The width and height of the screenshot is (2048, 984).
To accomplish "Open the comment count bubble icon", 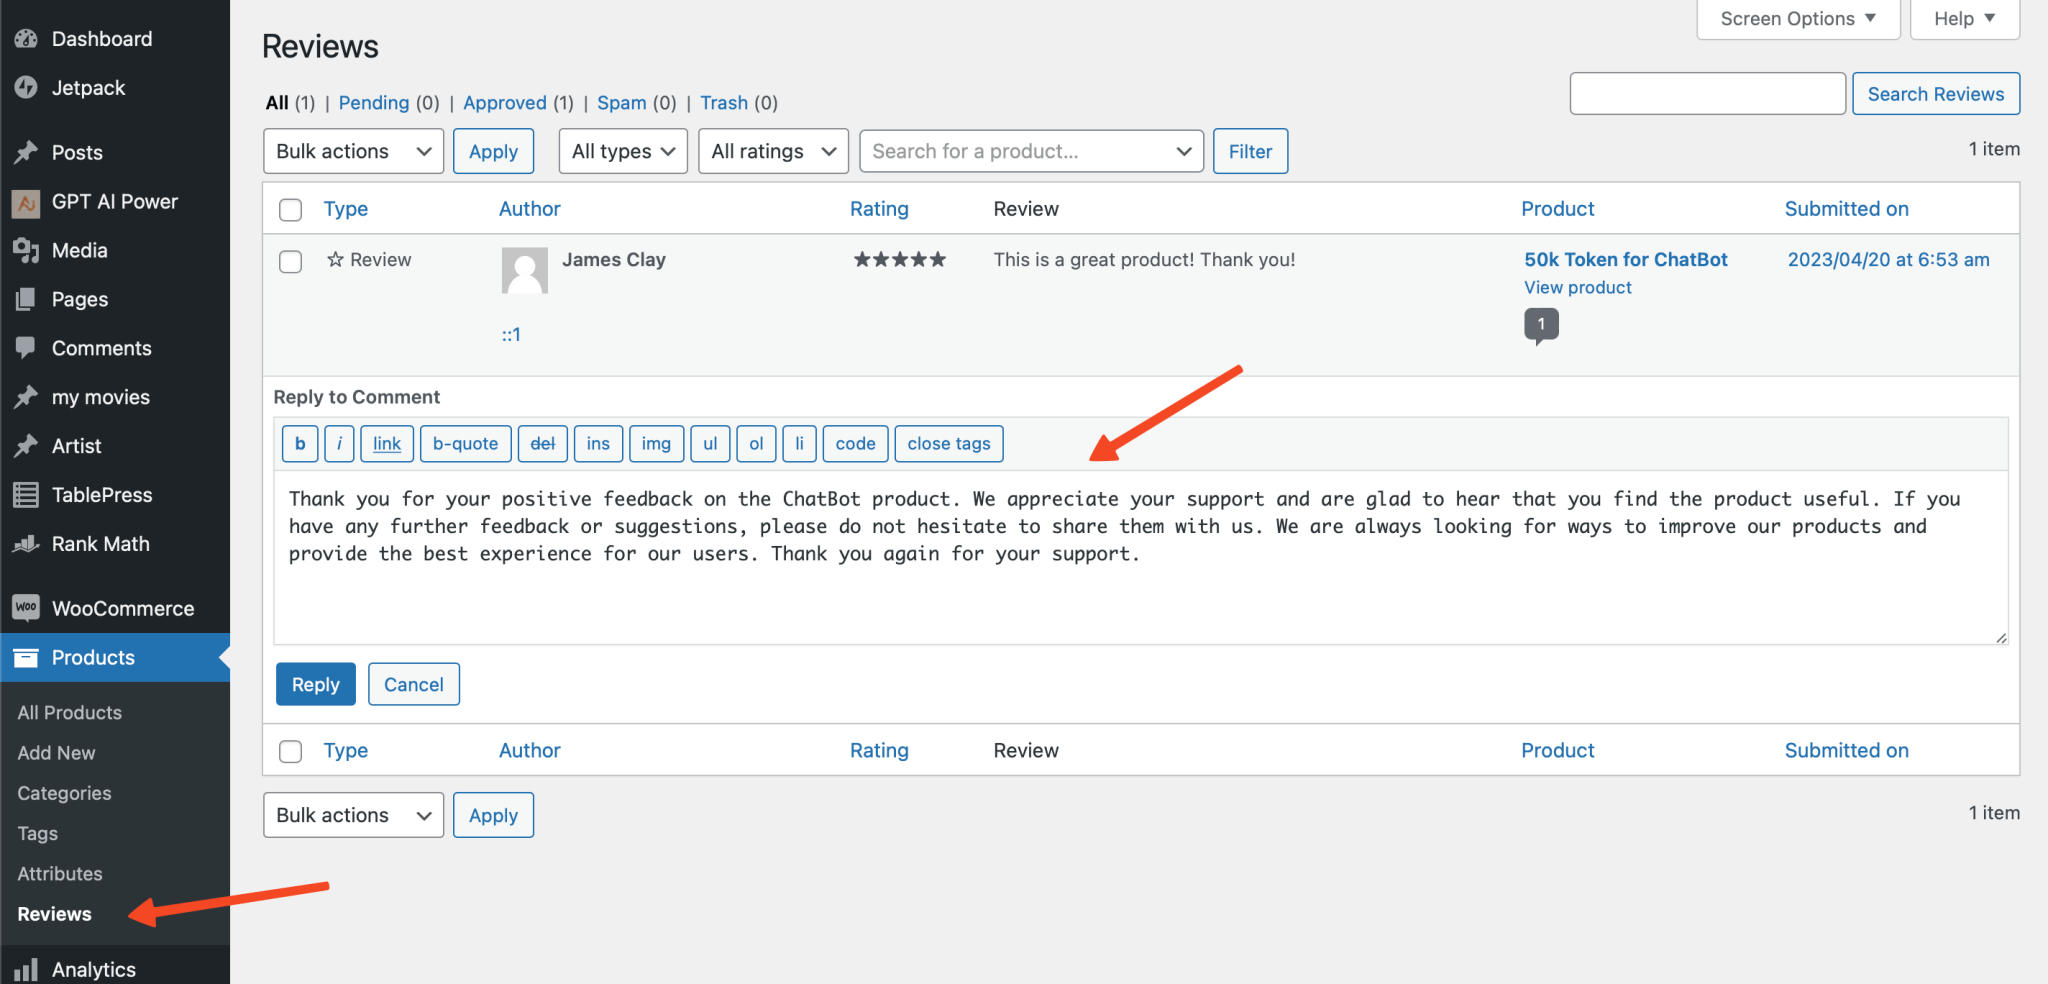I will 1541,325.
